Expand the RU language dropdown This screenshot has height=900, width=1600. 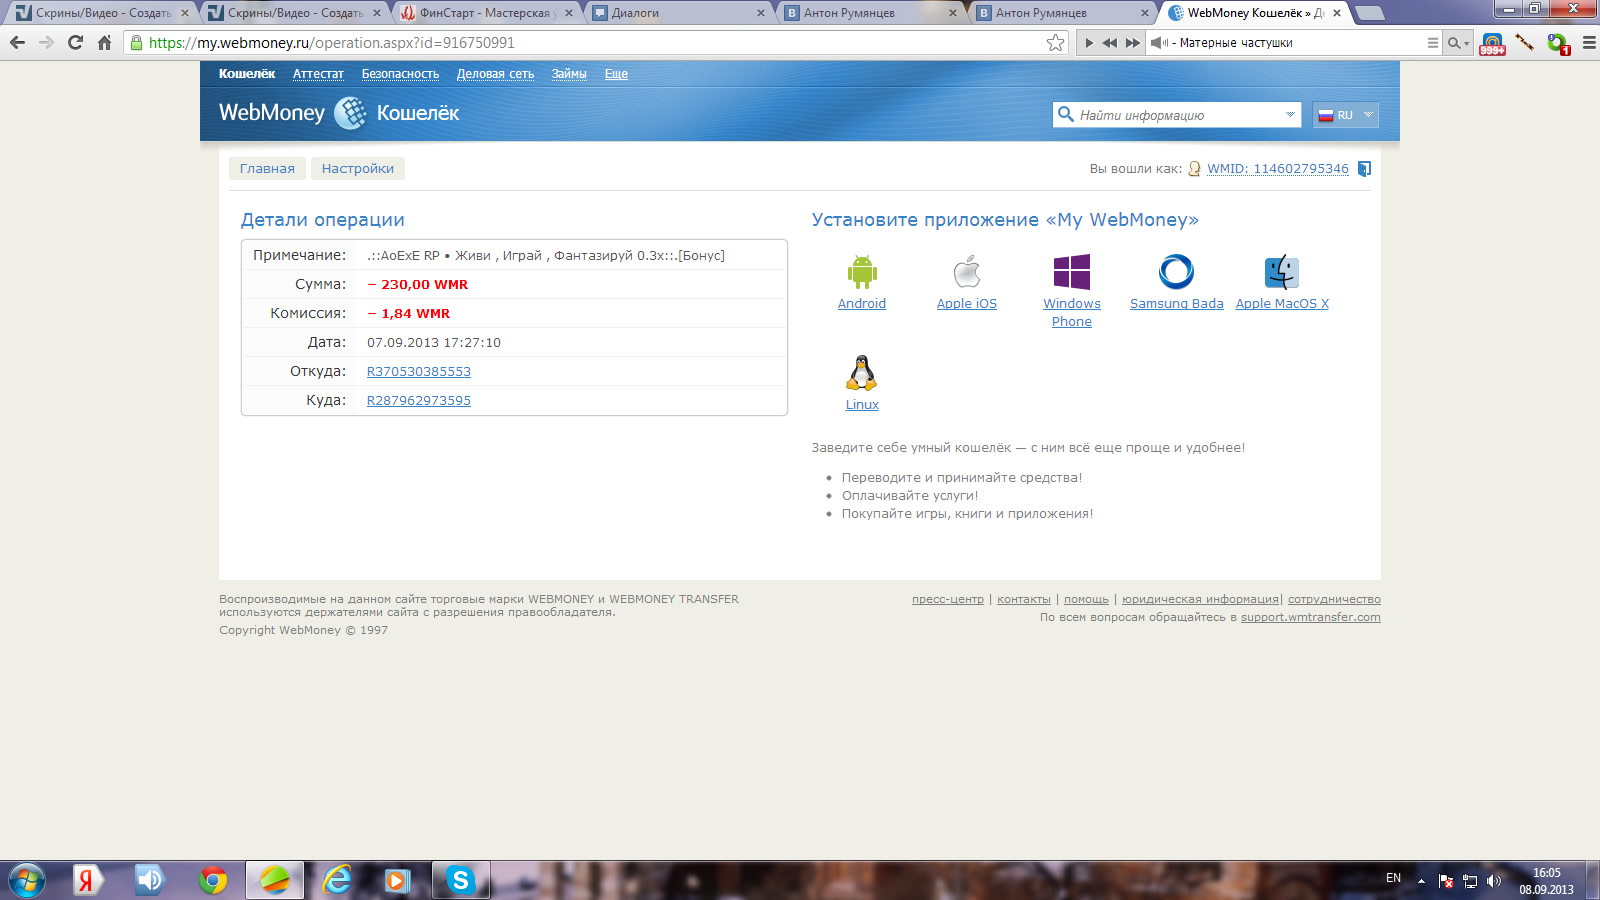[x=1346, y=115]
